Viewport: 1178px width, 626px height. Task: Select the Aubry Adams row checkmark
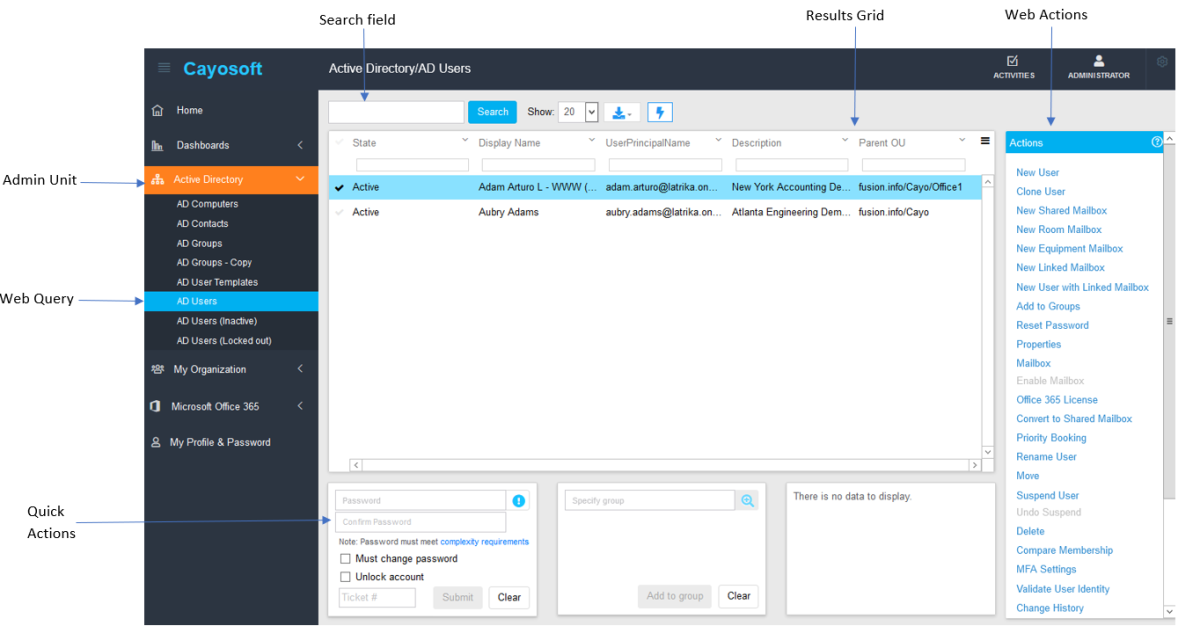click(340, 212)
